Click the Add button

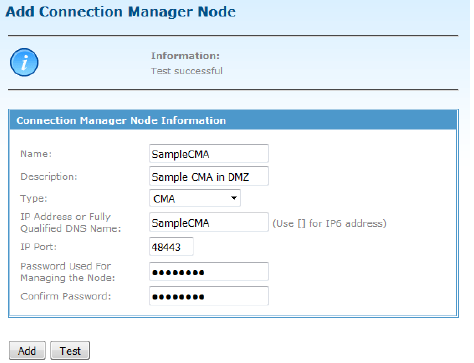(27, 351)
